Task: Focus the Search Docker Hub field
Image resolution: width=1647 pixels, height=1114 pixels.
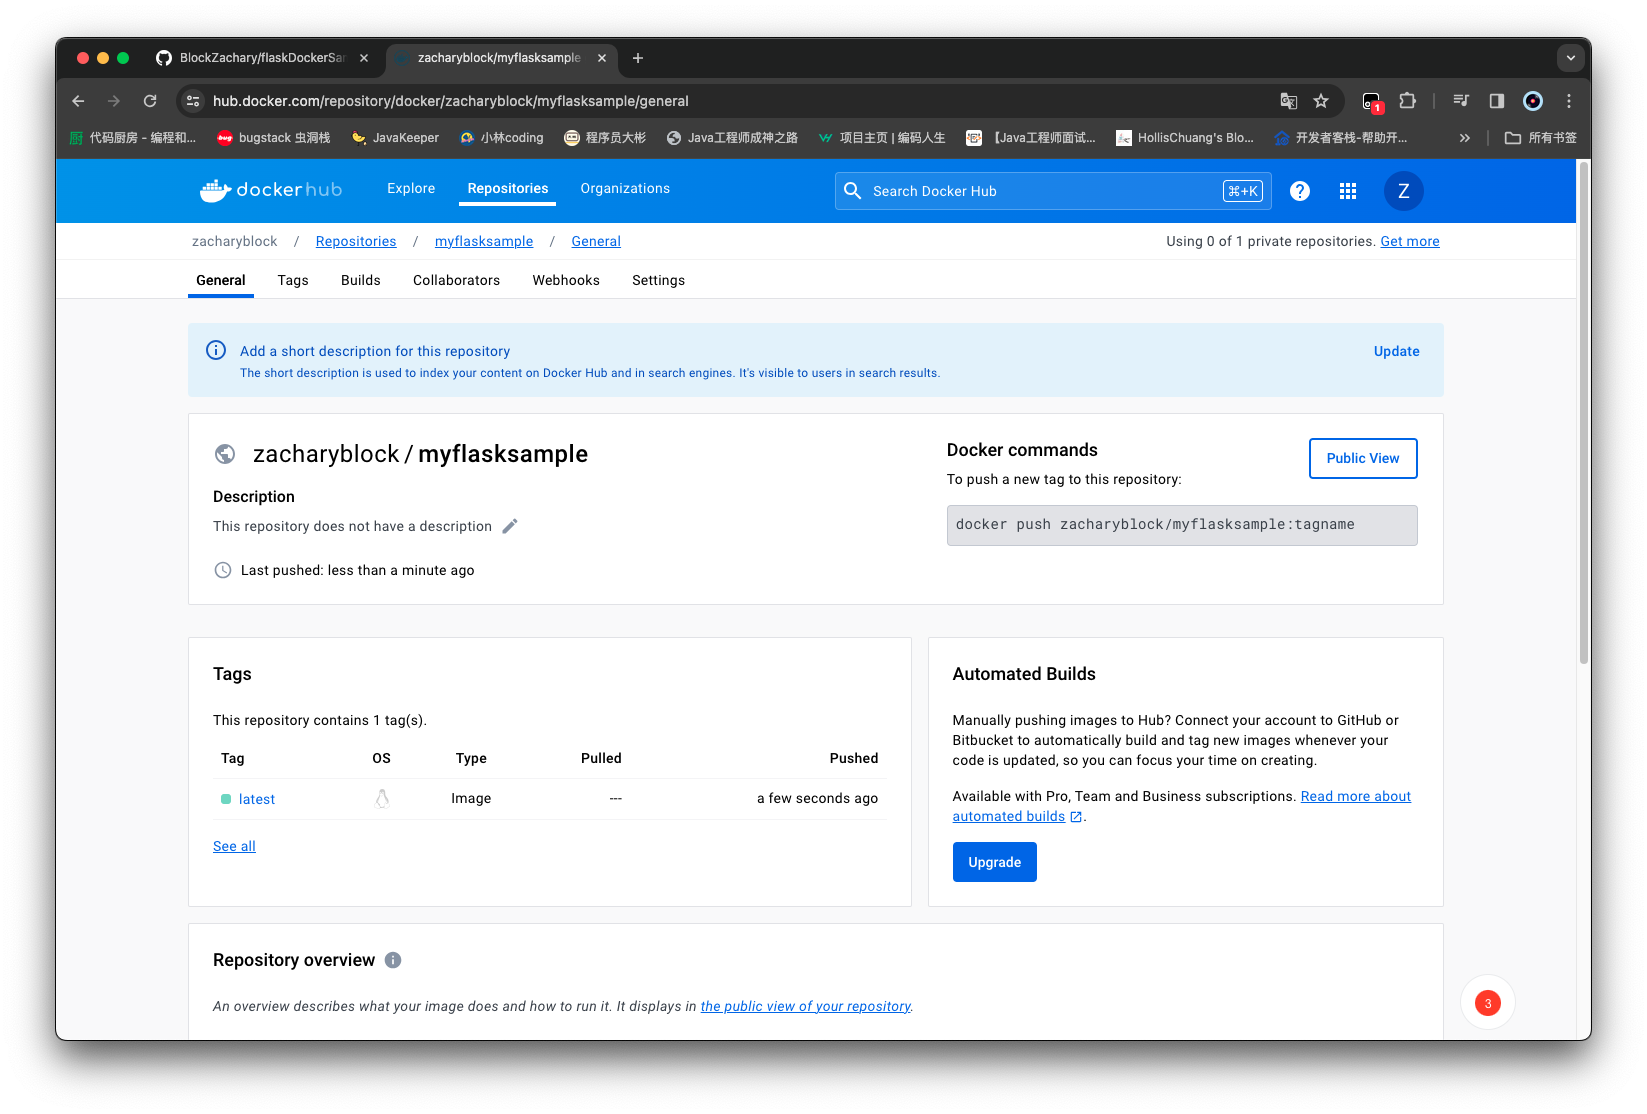Action: [x=1052, y=191]
